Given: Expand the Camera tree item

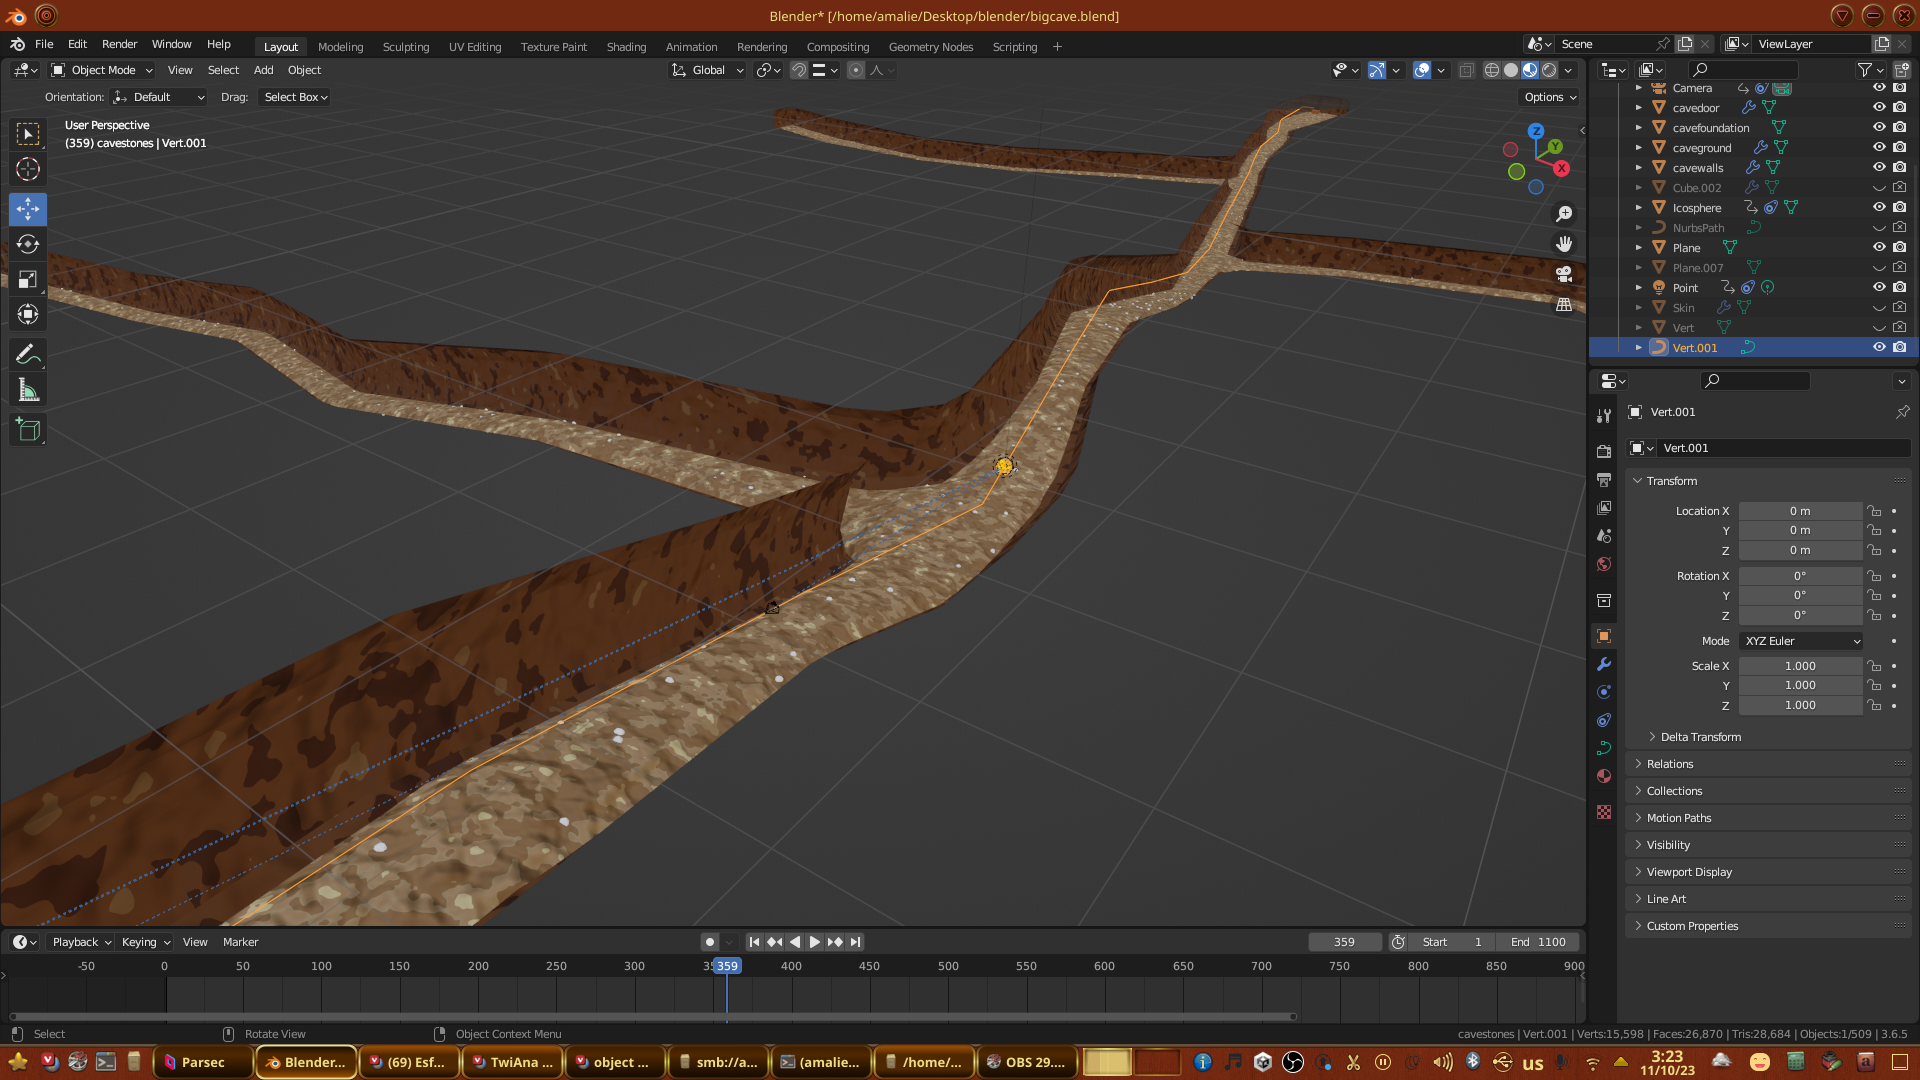Looking at the screenshot, I should [x=1638, y=88].
